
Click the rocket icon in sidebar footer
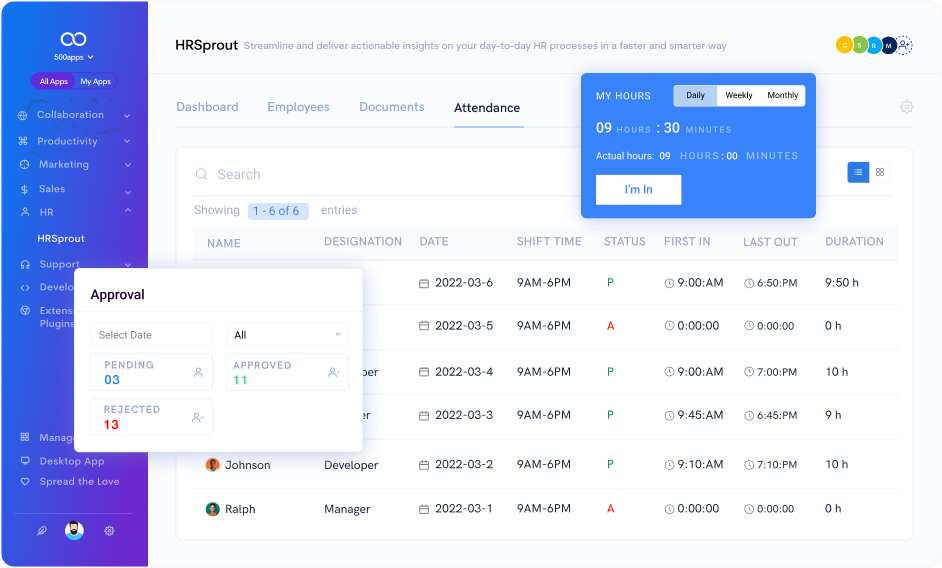[41, 531]
